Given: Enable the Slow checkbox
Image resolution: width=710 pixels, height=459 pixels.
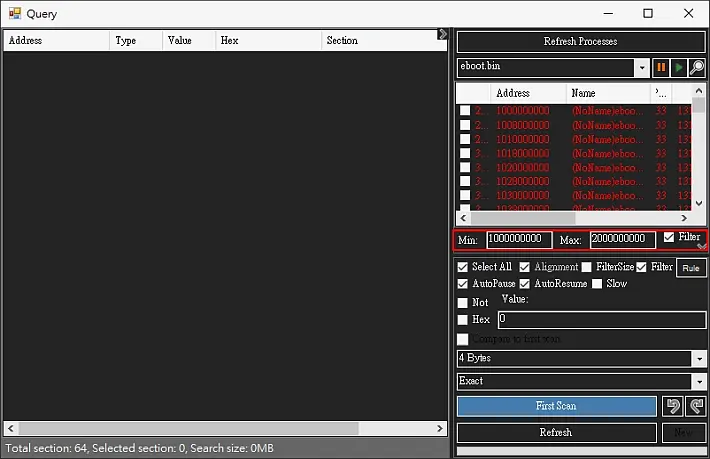Looking at the screenshot, I should pos(597,284).
